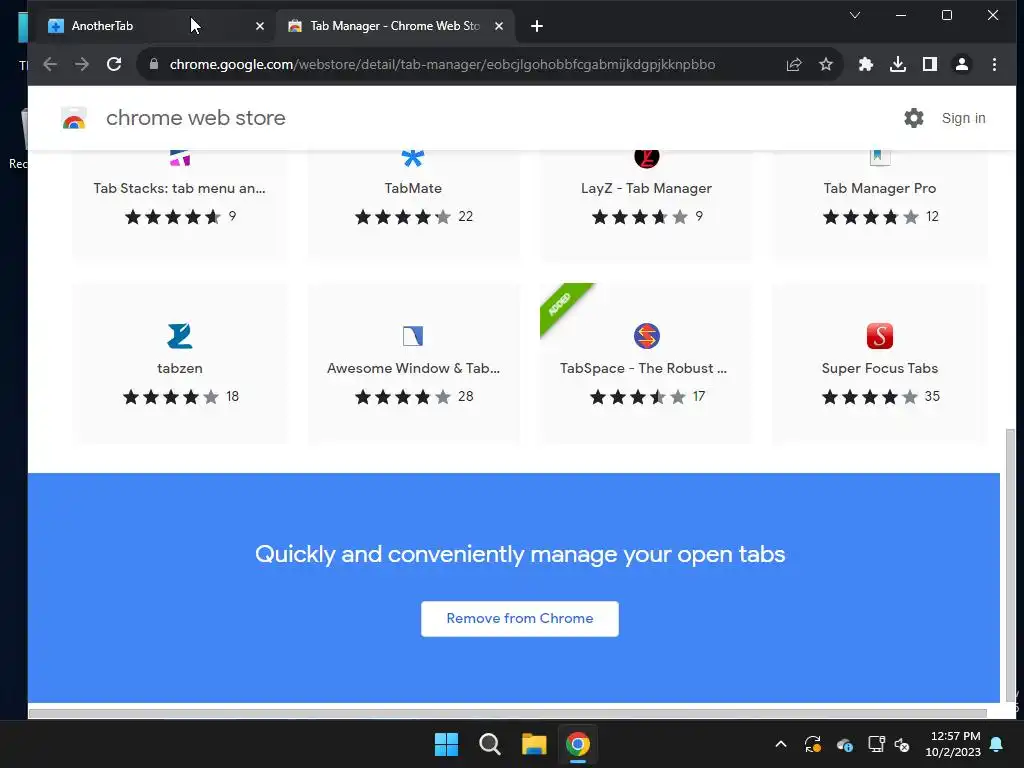
Task: Toggle the Chrome side panel
Action: (930, 64)
